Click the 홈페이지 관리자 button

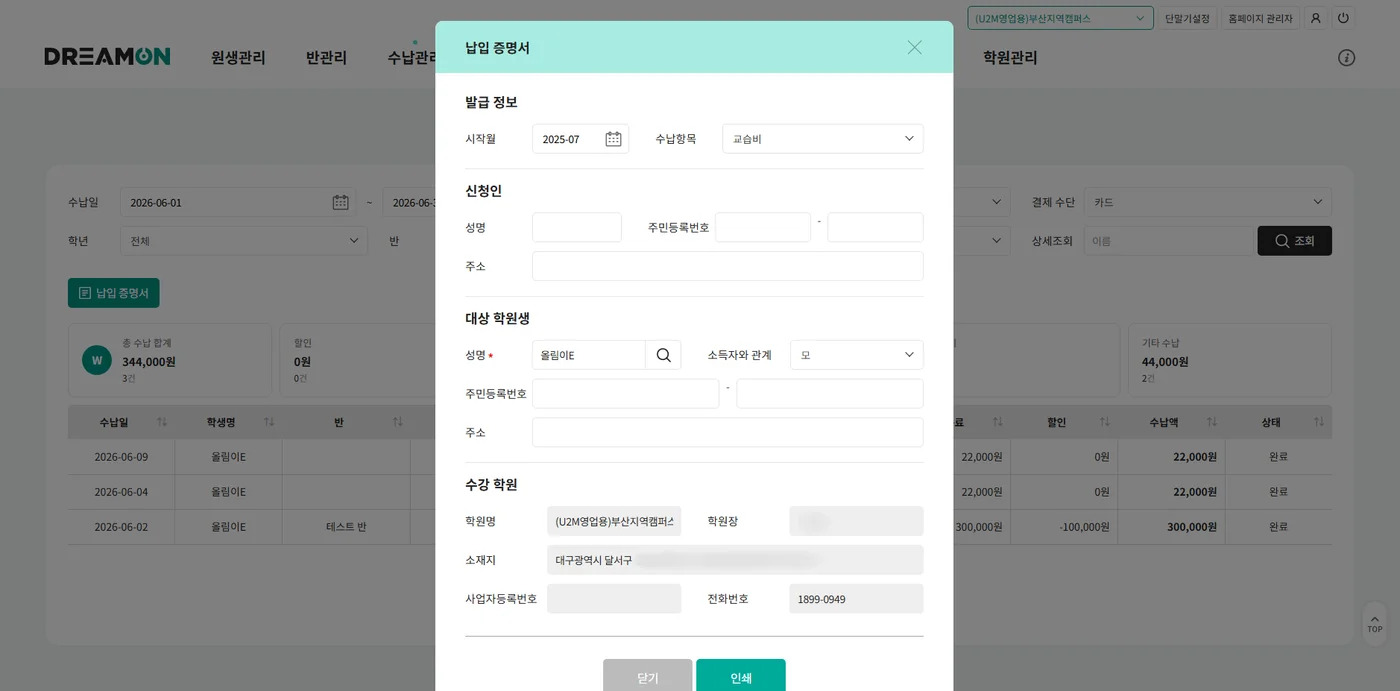click(1260, 18)
